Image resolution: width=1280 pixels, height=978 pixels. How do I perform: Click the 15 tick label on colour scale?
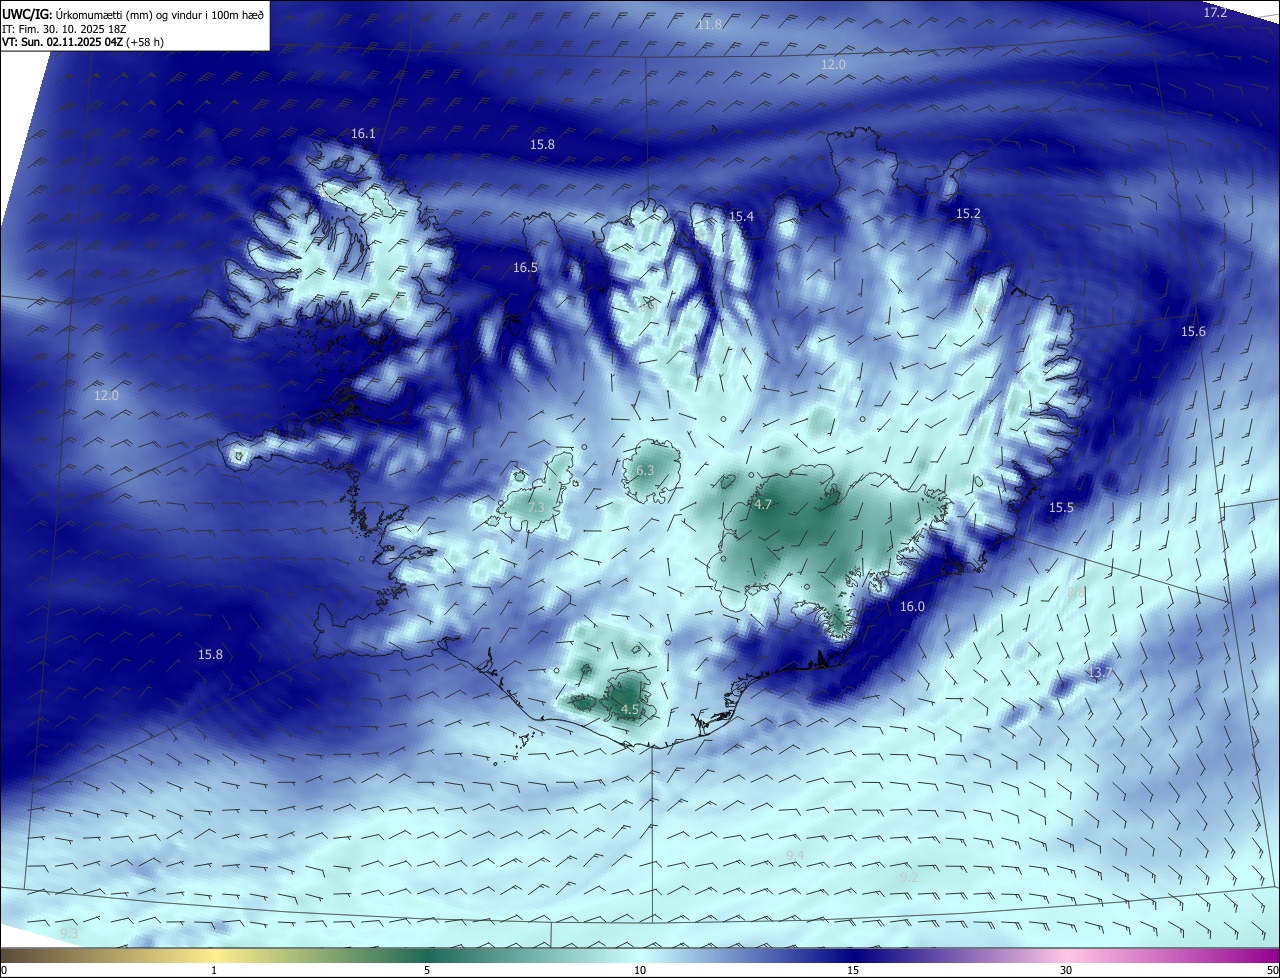[x=853, y=970]
